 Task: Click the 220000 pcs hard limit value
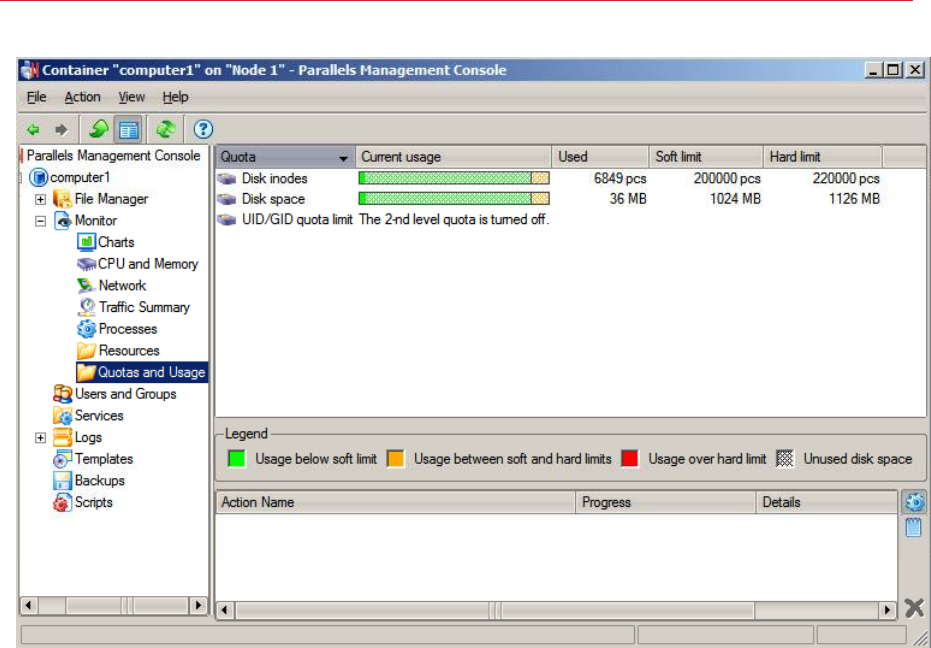[x=846, y=178]
